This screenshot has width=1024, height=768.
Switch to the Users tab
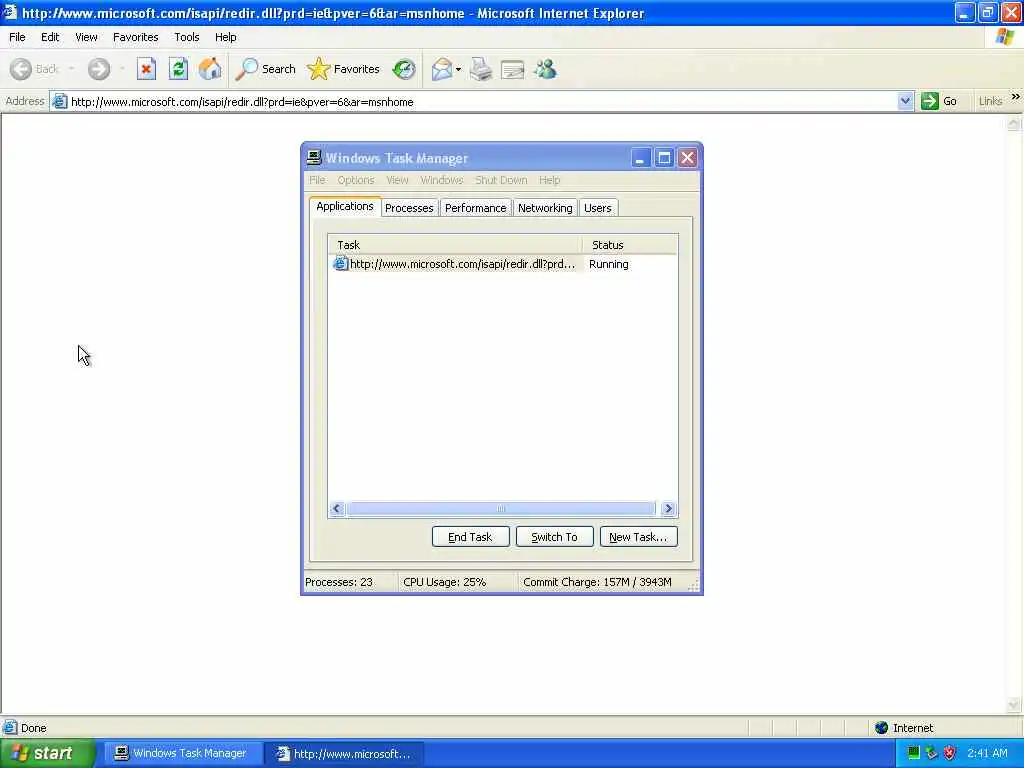pos(598,208)
